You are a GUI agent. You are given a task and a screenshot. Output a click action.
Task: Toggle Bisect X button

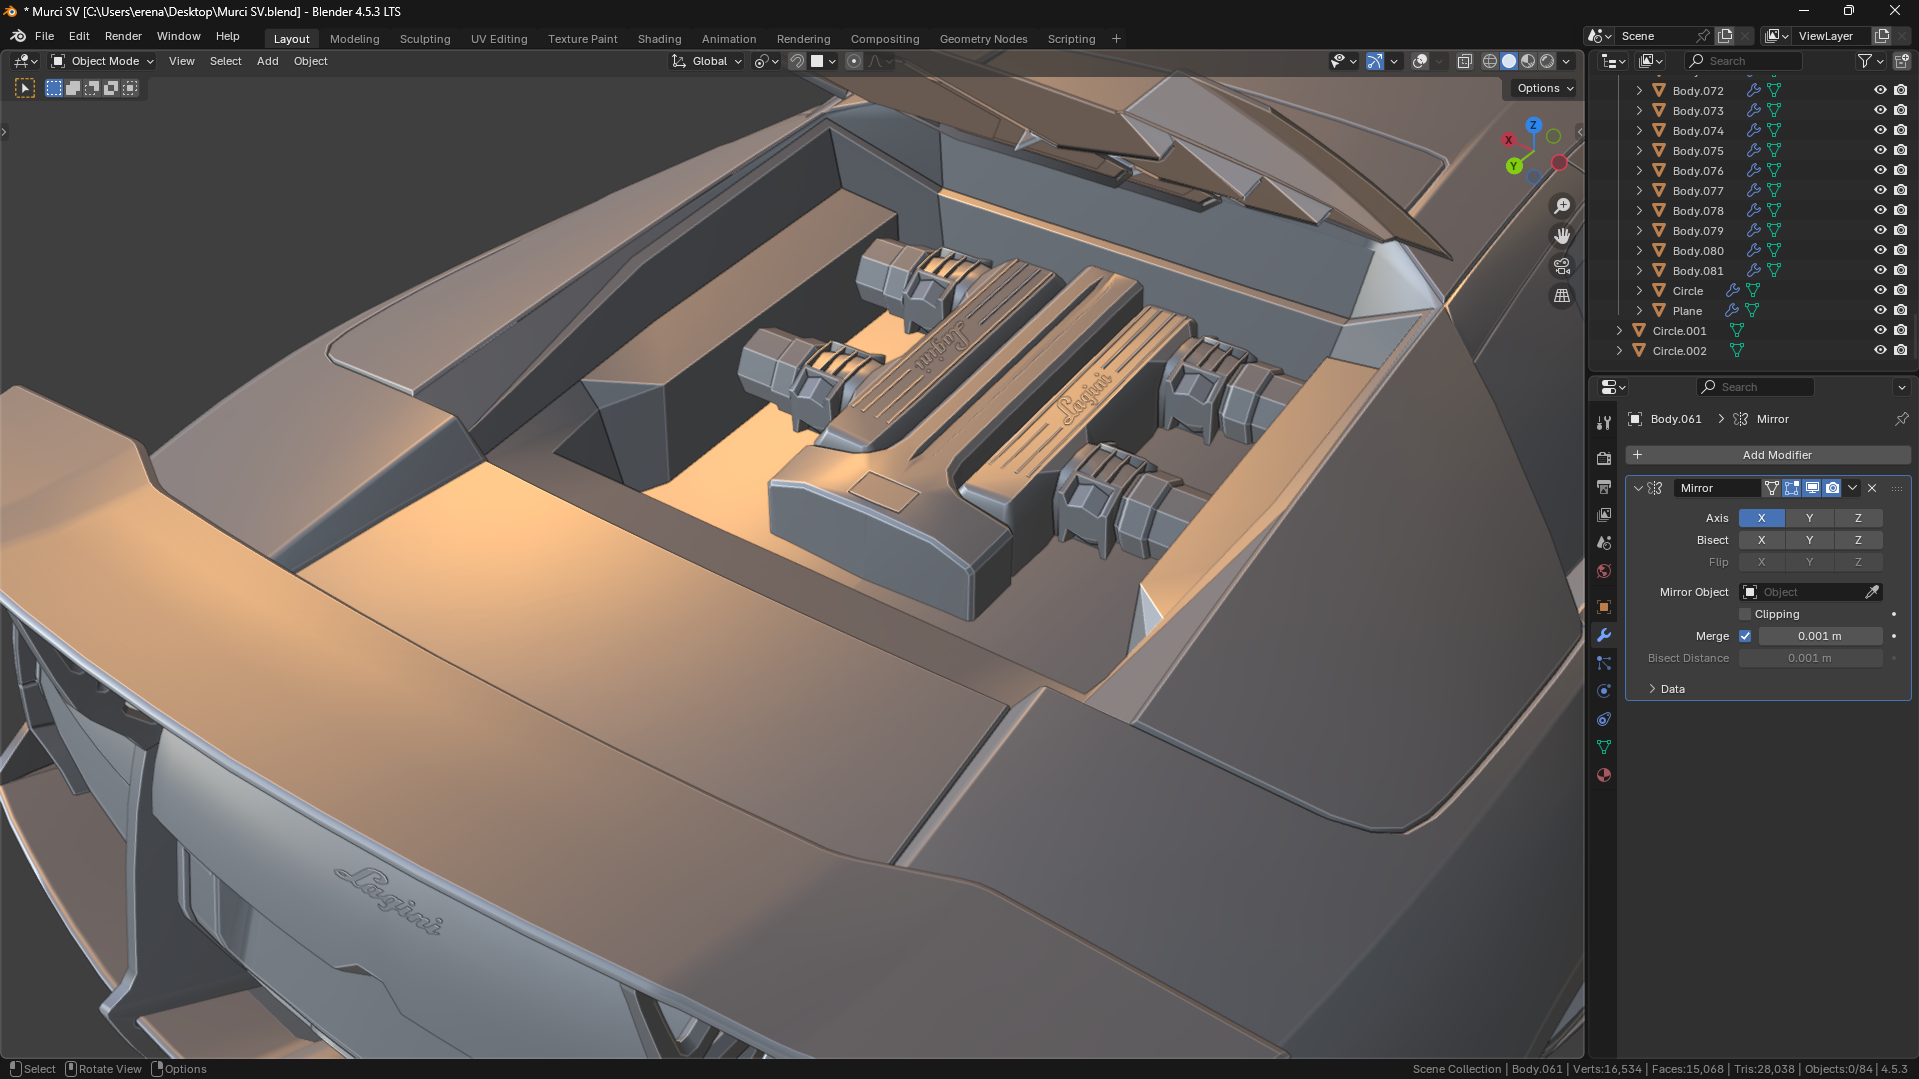[x=1761, y=540]
